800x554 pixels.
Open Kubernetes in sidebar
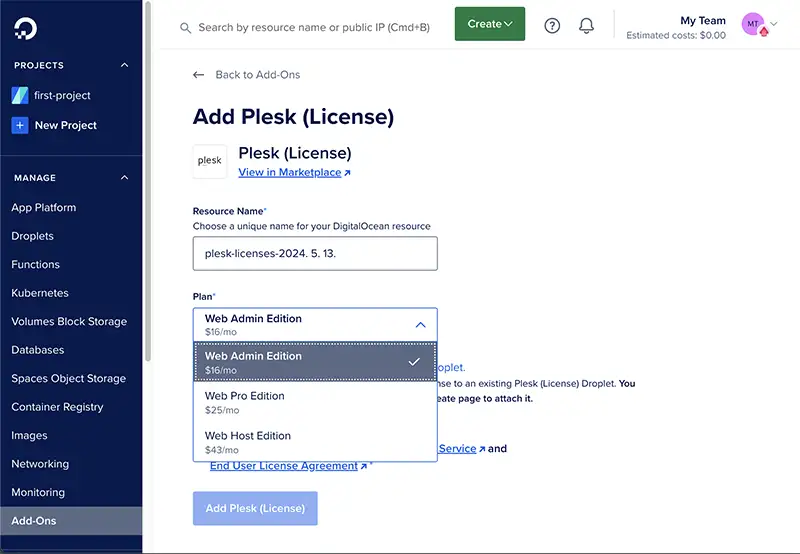(40, 293)
